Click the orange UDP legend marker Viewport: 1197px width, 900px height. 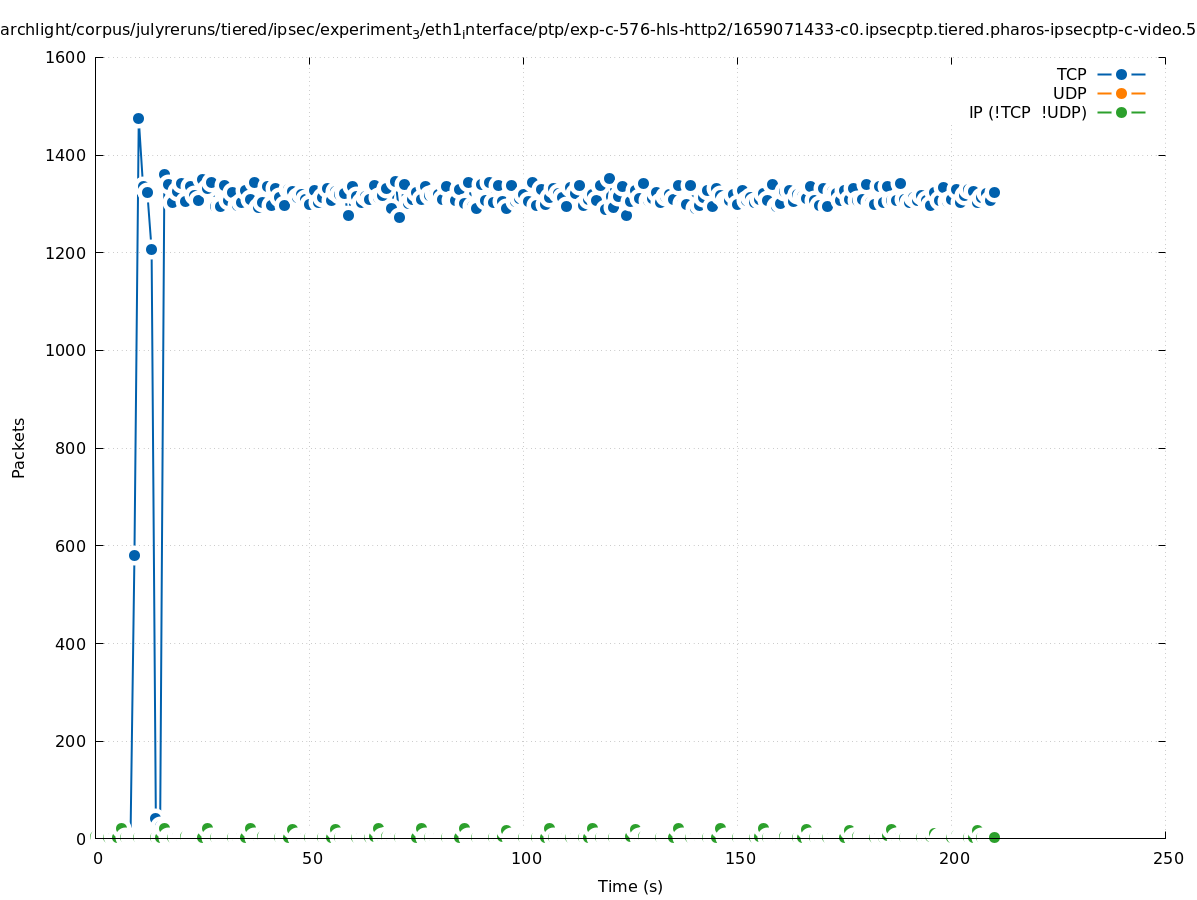(1121, 93)
